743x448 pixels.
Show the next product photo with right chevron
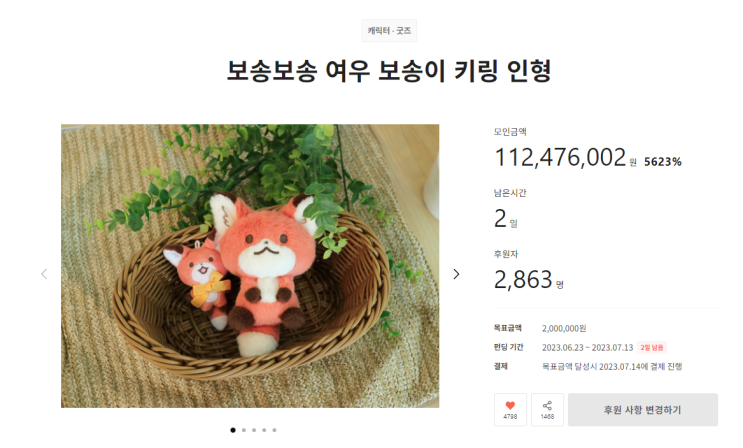tap(456, 274)
